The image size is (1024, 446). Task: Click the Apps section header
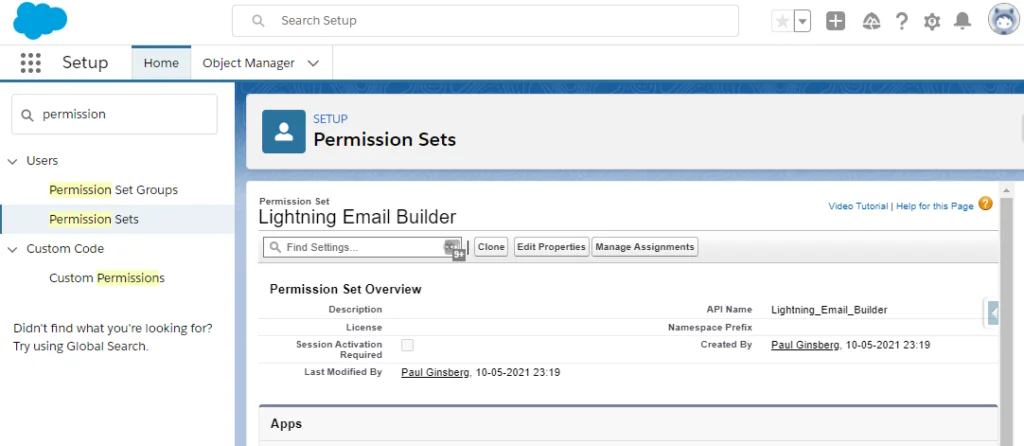coord(628,424)
